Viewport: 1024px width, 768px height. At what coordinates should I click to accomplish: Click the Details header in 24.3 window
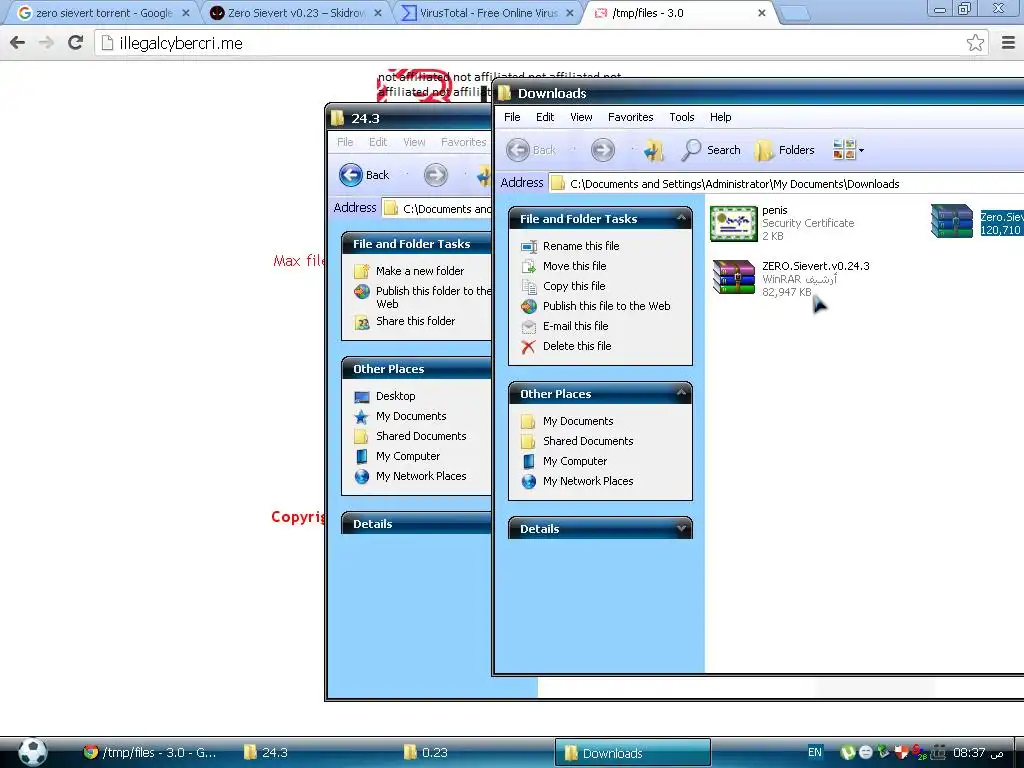point(416,524)
